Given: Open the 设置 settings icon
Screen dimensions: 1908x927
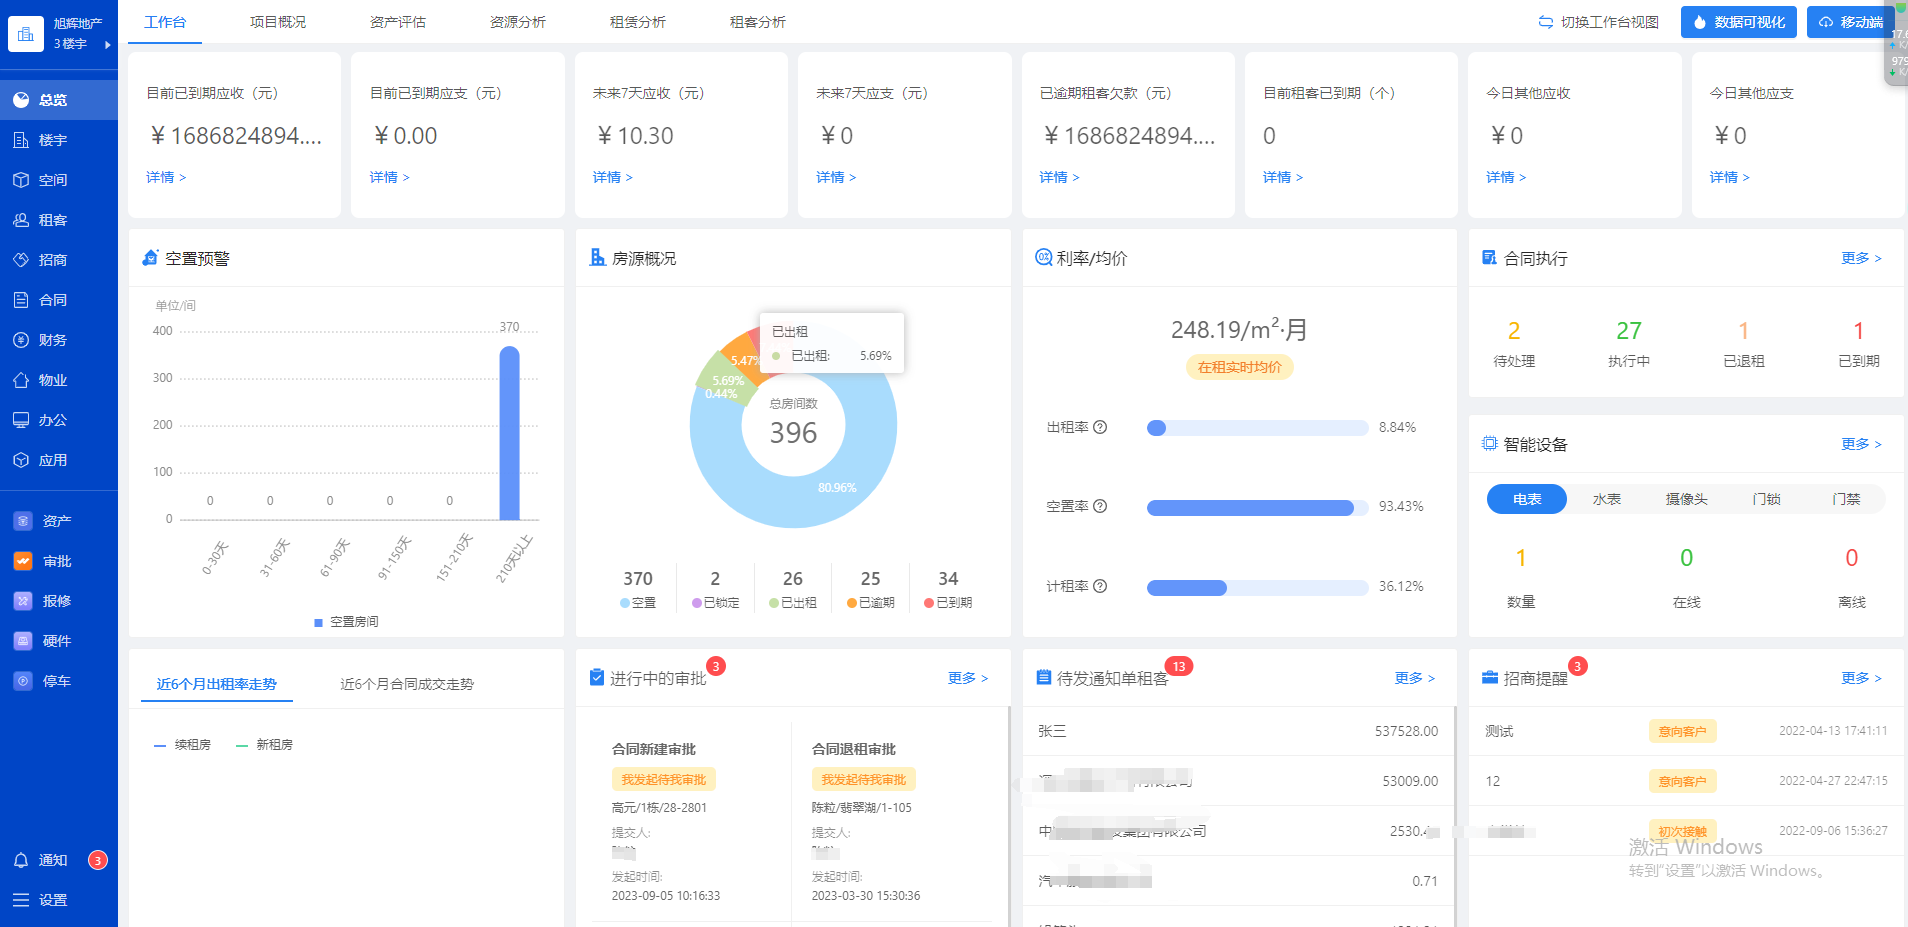Looking at the screenshot, I should tap(21, 900).
